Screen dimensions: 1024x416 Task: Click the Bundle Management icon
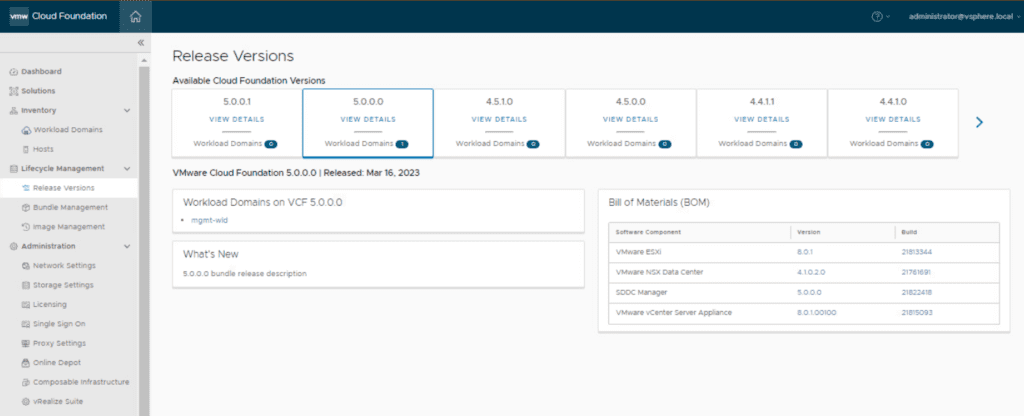click(x=26, y=208)
